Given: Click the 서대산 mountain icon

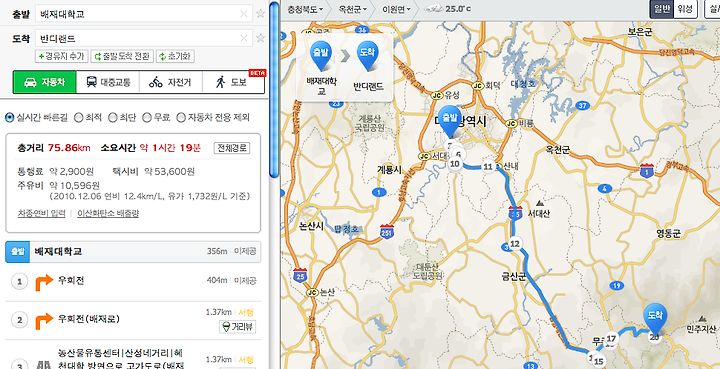Looking at the screenshot, I should (540, 203).
